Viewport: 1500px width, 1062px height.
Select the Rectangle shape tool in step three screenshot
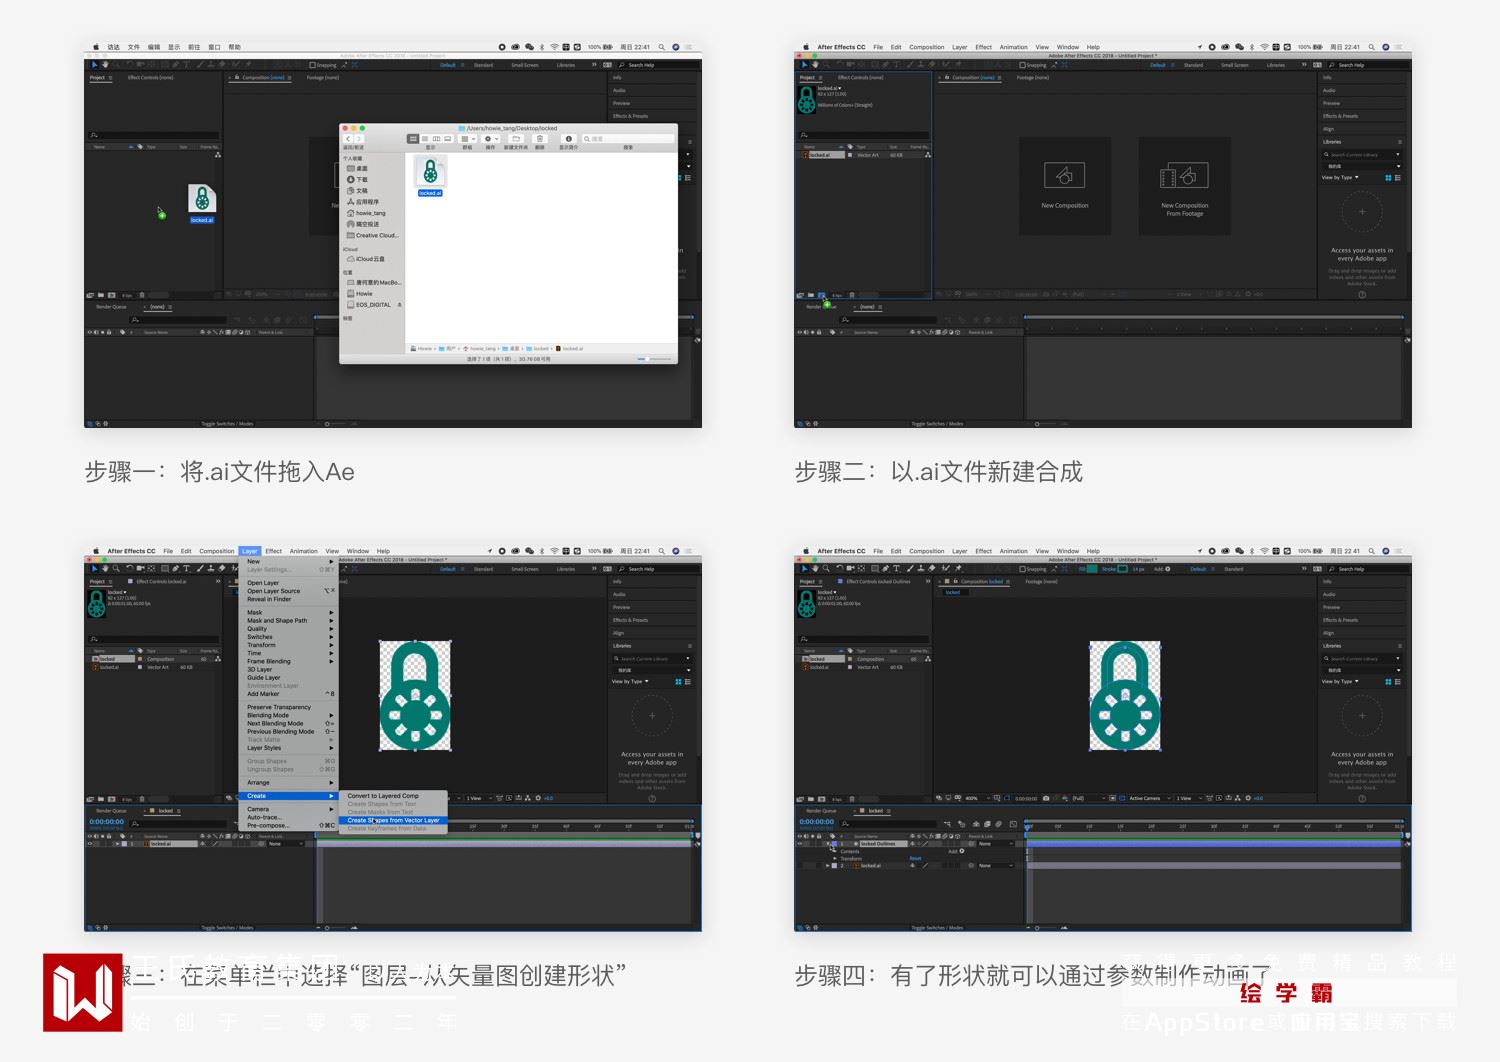(165, 568)
